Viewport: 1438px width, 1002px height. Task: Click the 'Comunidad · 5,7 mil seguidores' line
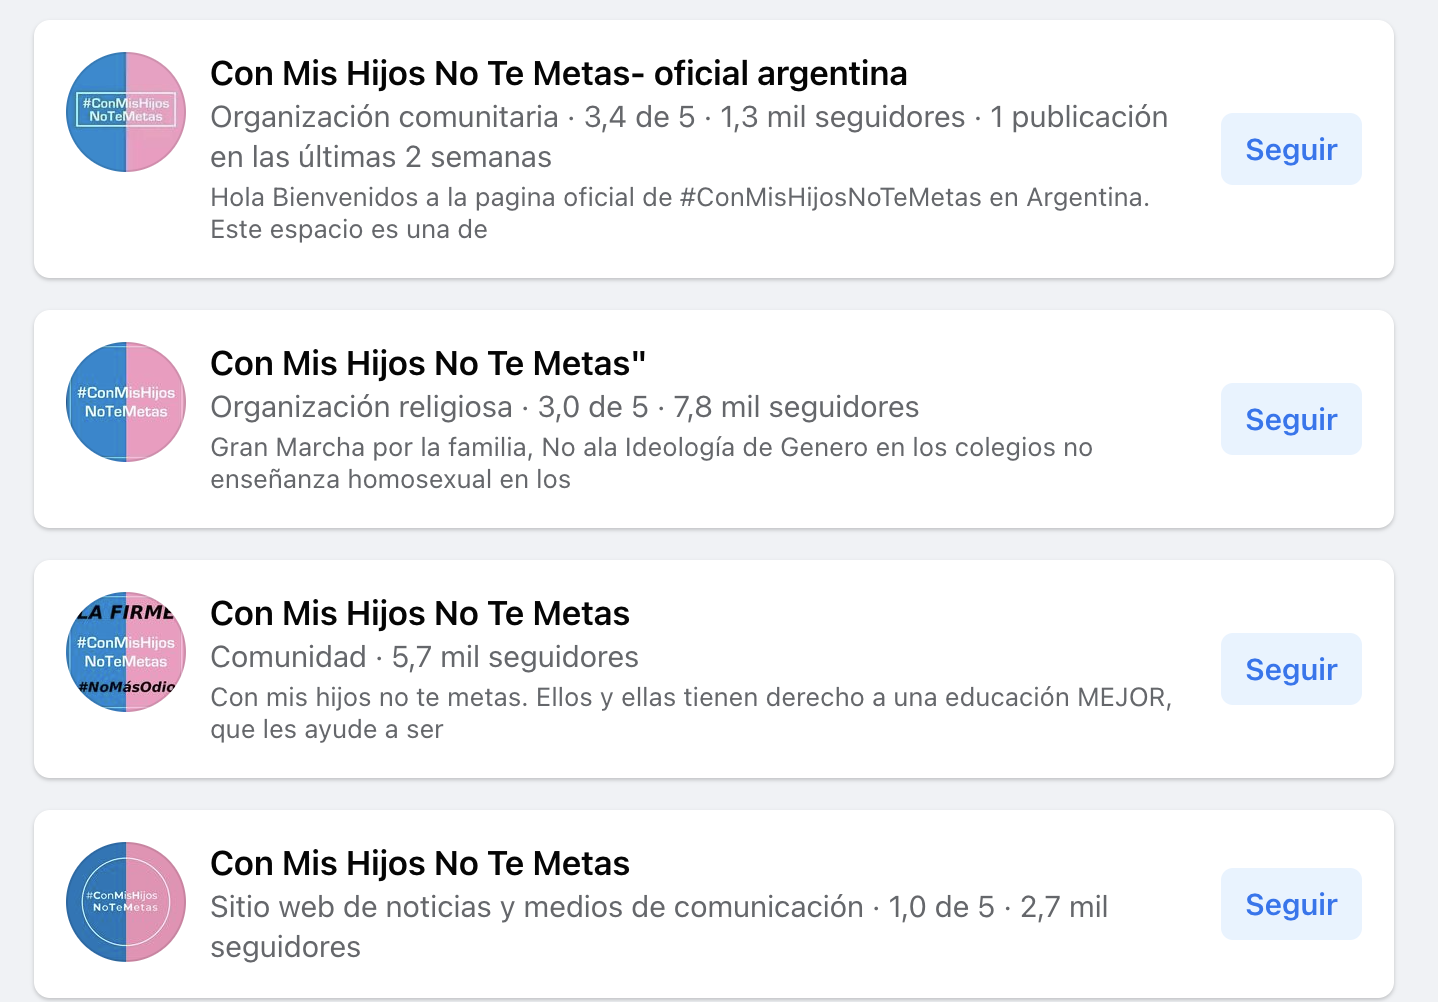[x=424, y=657]
